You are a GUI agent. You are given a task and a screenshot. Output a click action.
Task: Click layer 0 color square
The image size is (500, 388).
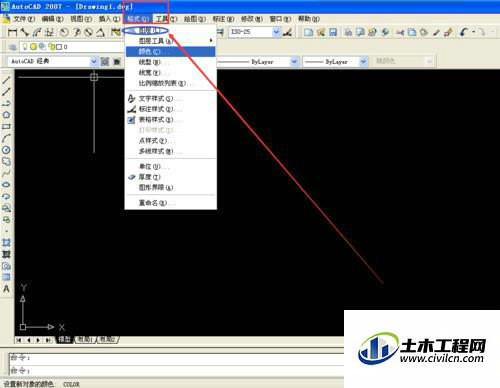click(59, 47)
